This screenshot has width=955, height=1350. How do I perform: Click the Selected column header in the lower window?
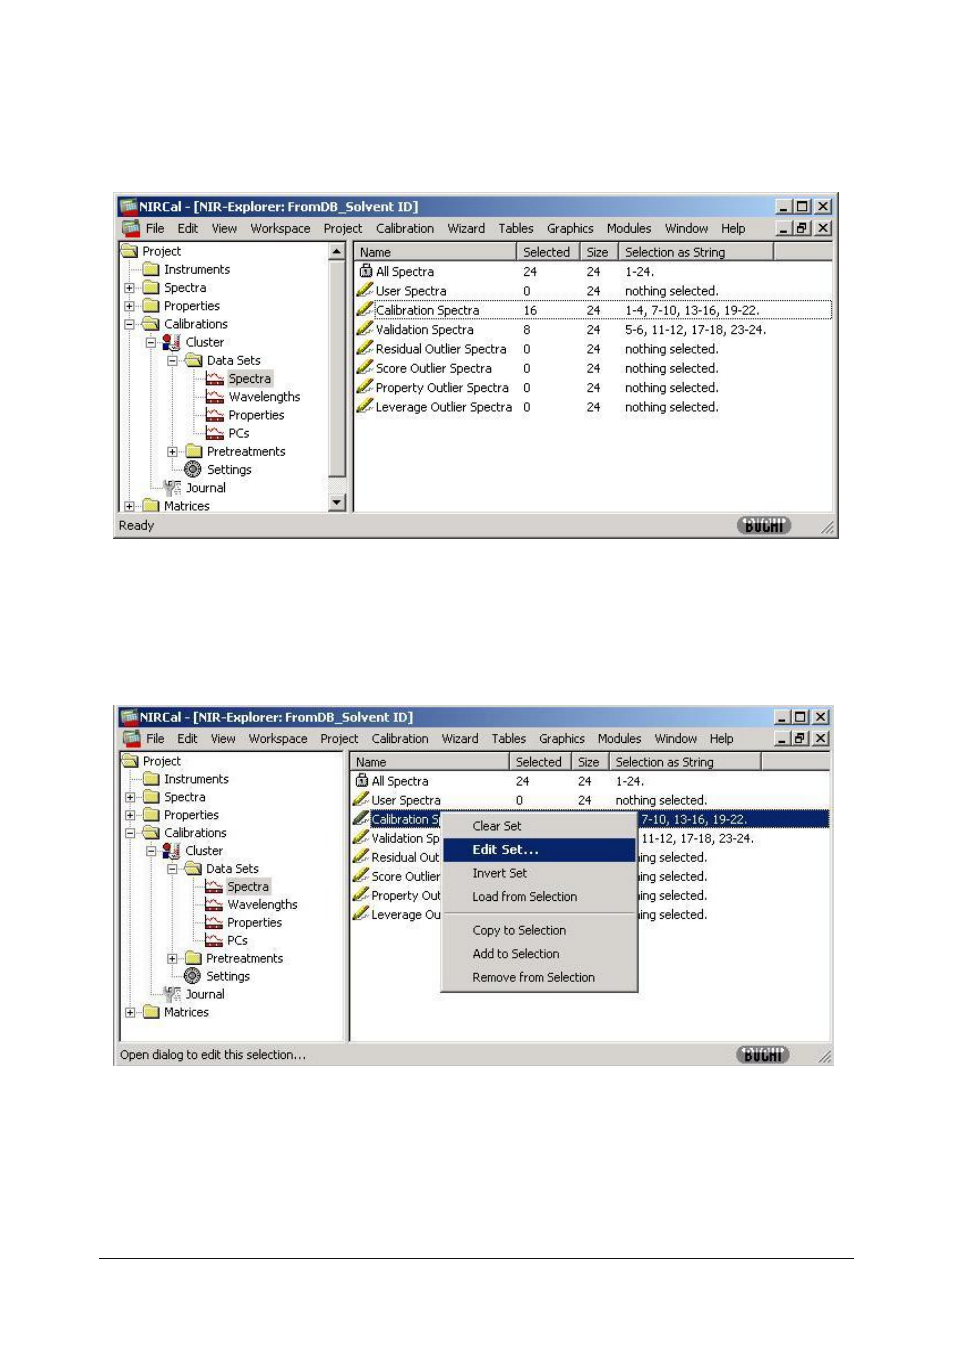(x=540, y=762)
